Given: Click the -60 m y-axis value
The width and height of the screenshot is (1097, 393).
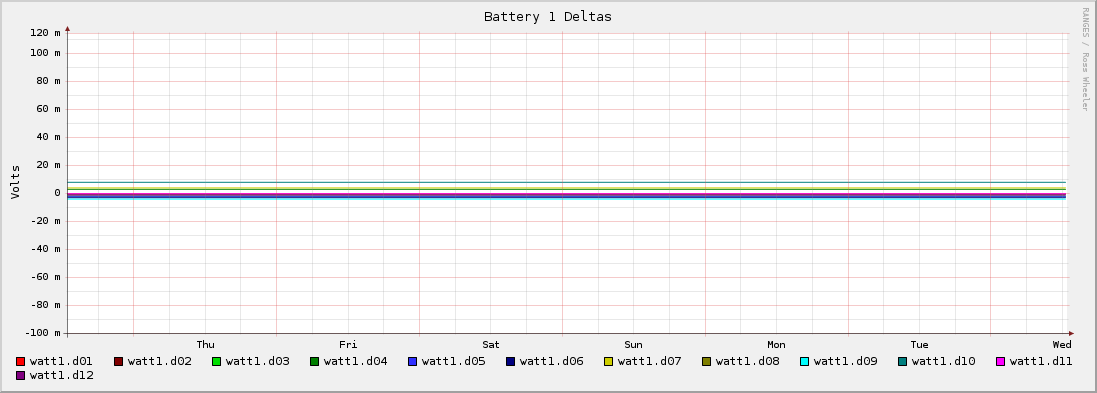Looking at the screenshot, I should [x=45, y=277].
